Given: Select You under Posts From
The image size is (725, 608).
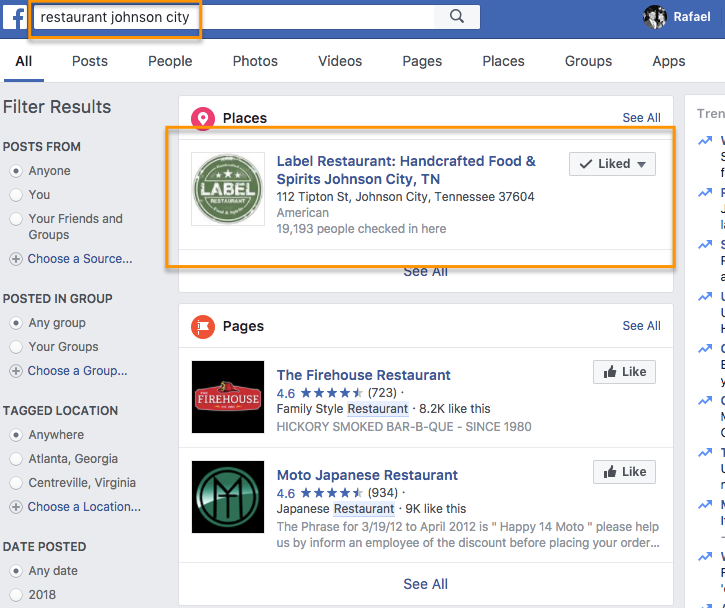Looking at the screenshot, I should (x=16, y=195).
